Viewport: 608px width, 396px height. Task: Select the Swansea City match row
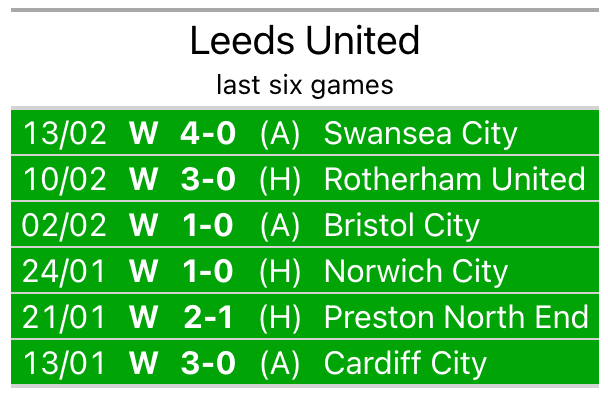coord(305,133)
